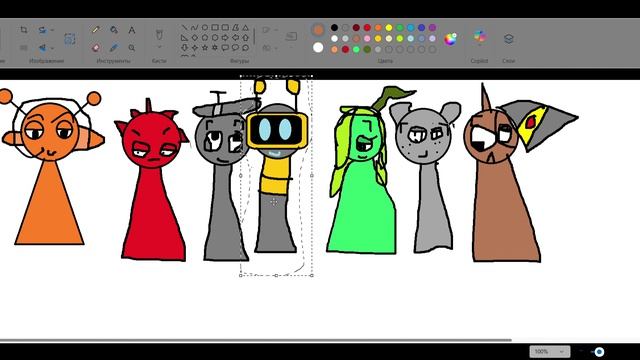Choose the dark red swatch in top row
Screen dimensions: 640x360
356,28
